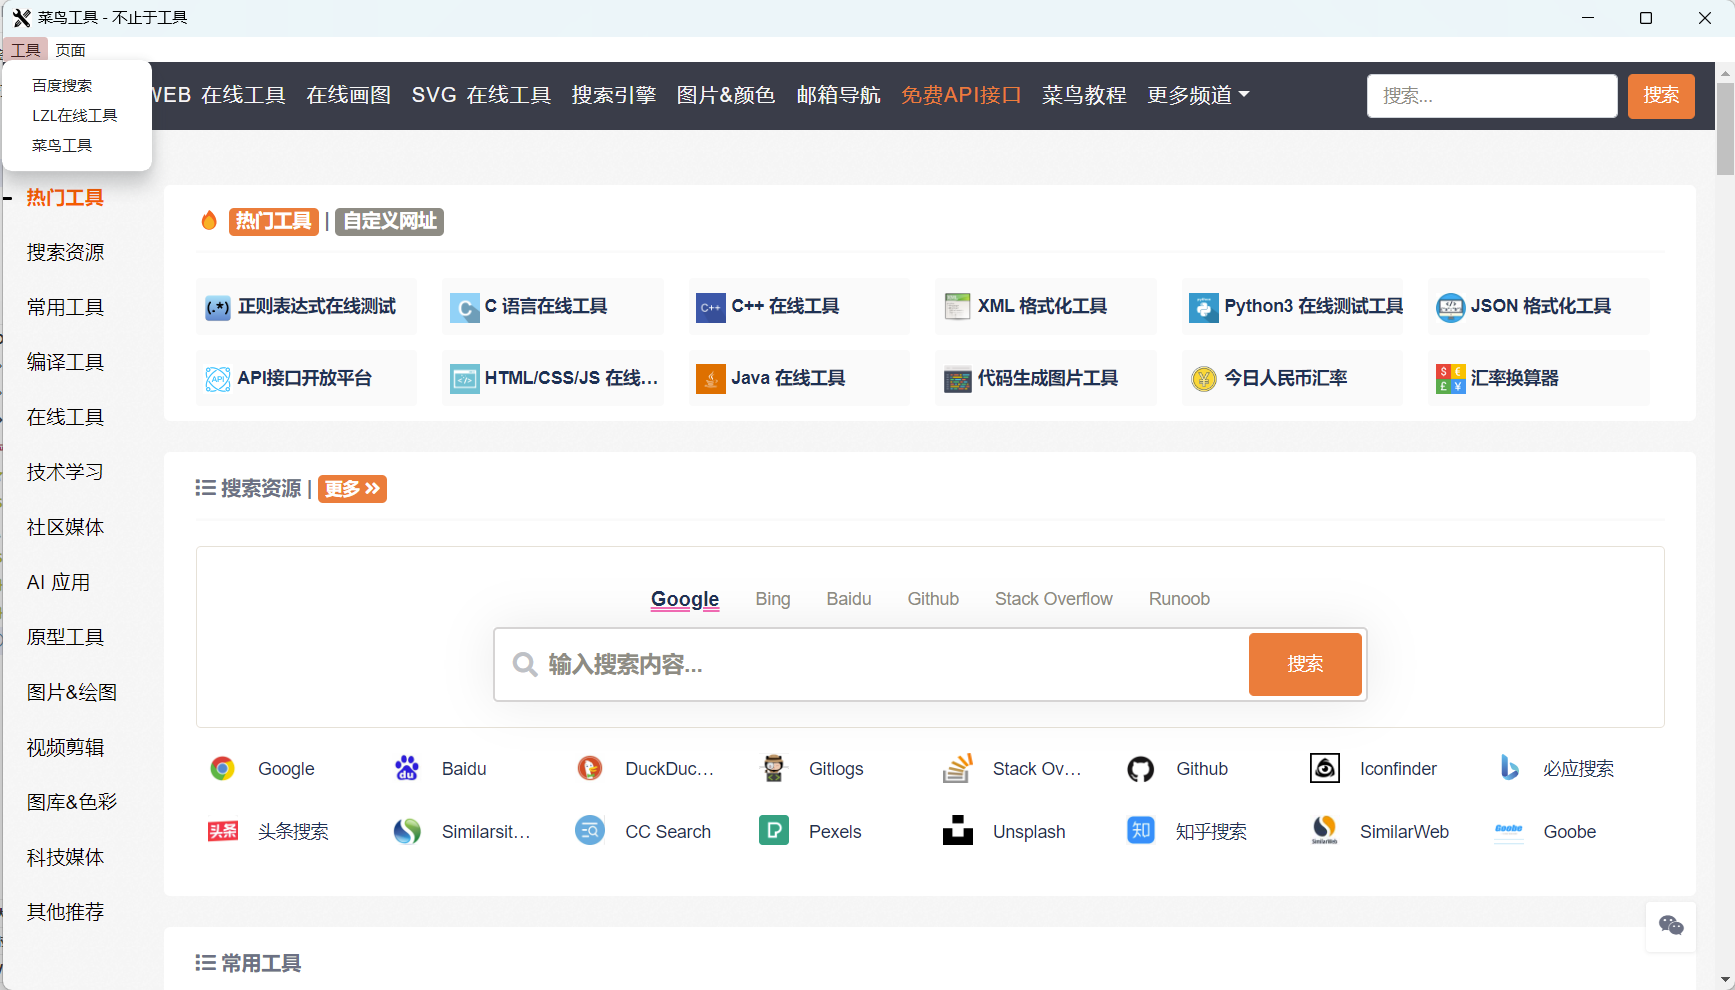Click the Gitlogs icon
This screenshot has width=1735, height=990.
(773, 768)
